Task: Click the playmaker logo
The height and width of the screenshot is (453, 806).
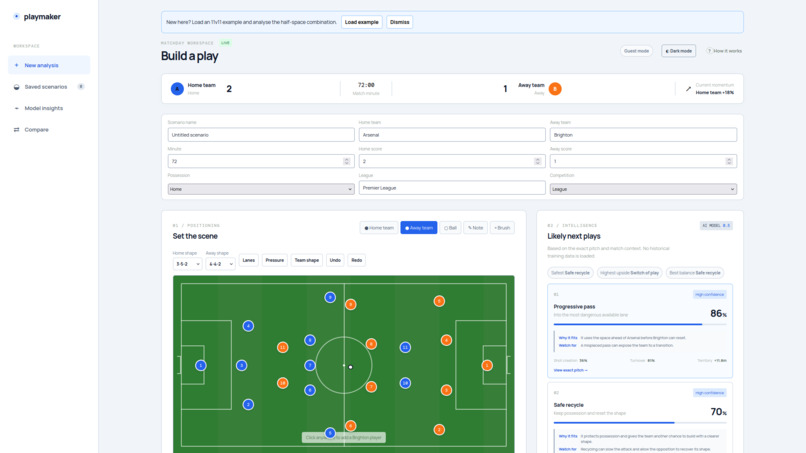Action: [x=37, y=17]
